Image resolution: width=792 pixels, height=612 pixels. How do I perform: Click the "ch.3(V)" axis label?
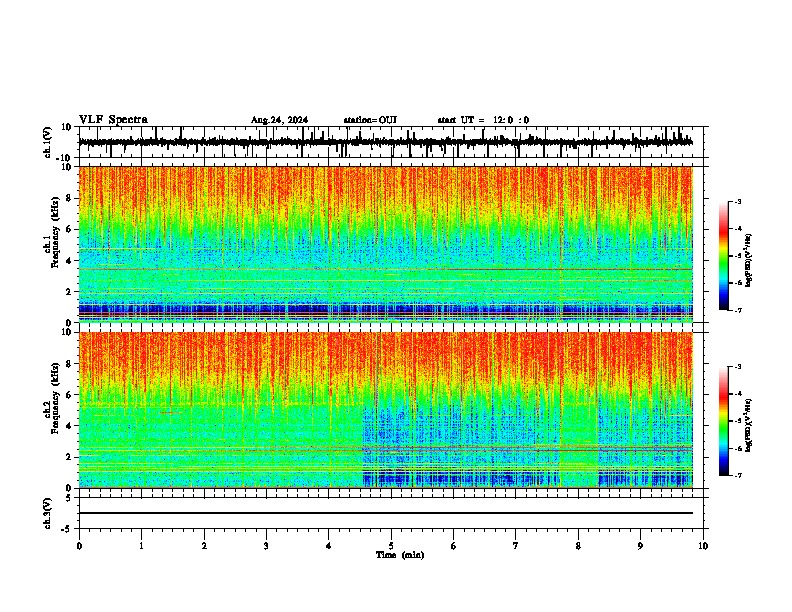(48, 513)
